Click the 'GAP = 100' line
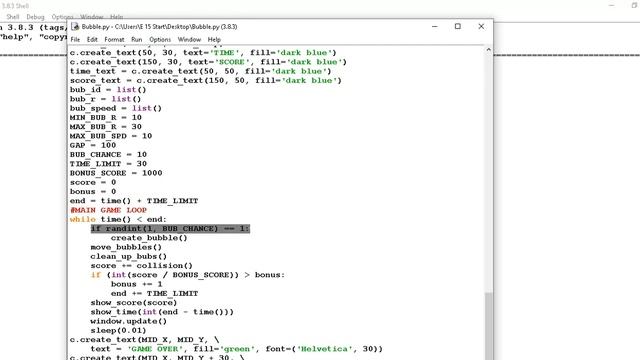 (x=93, y=145)
